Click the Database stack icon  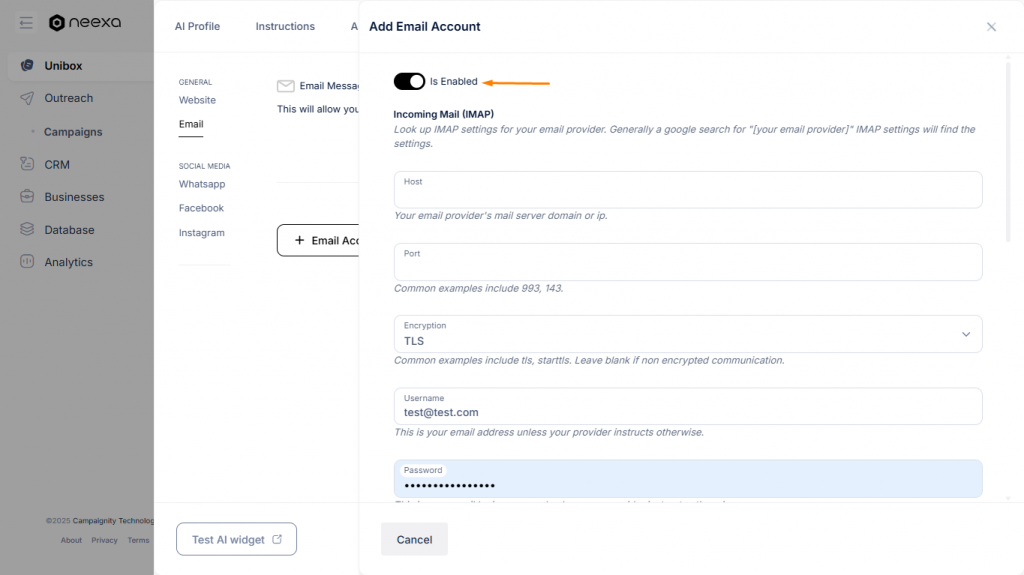(x=27, y=230)
